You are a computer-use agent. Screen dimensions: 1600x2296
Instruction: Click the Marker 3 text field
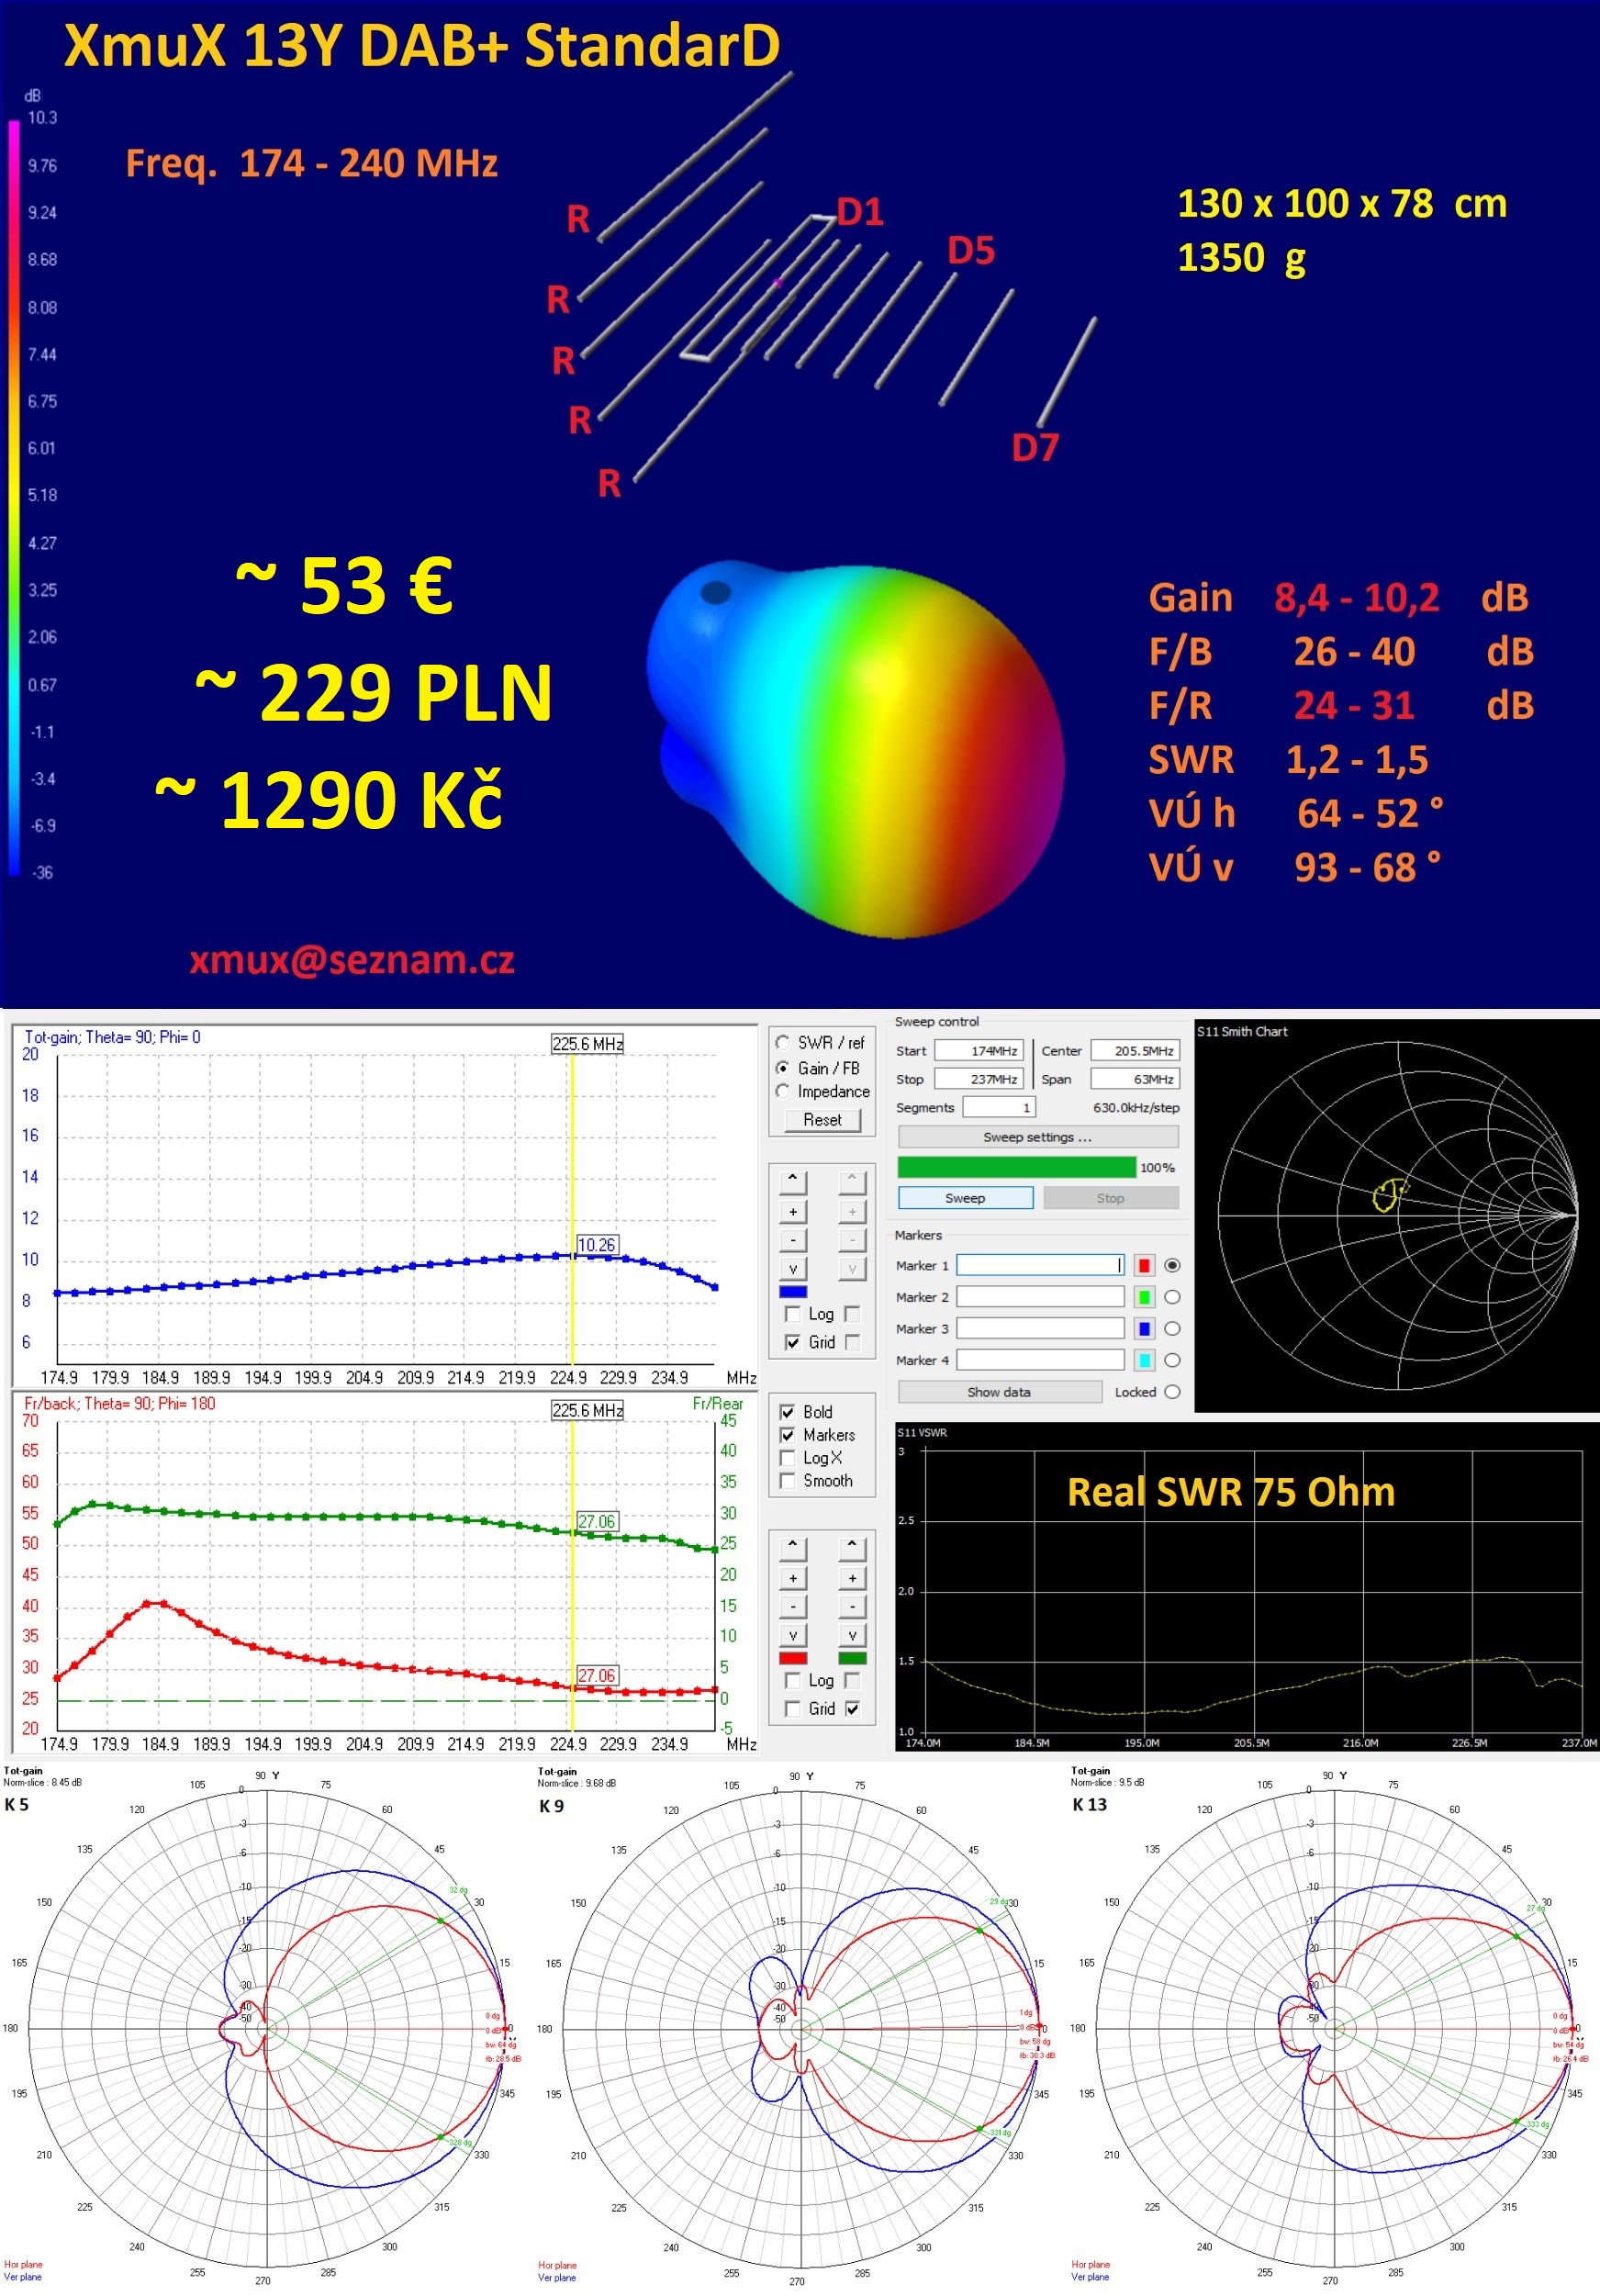click(1040, 1328)
